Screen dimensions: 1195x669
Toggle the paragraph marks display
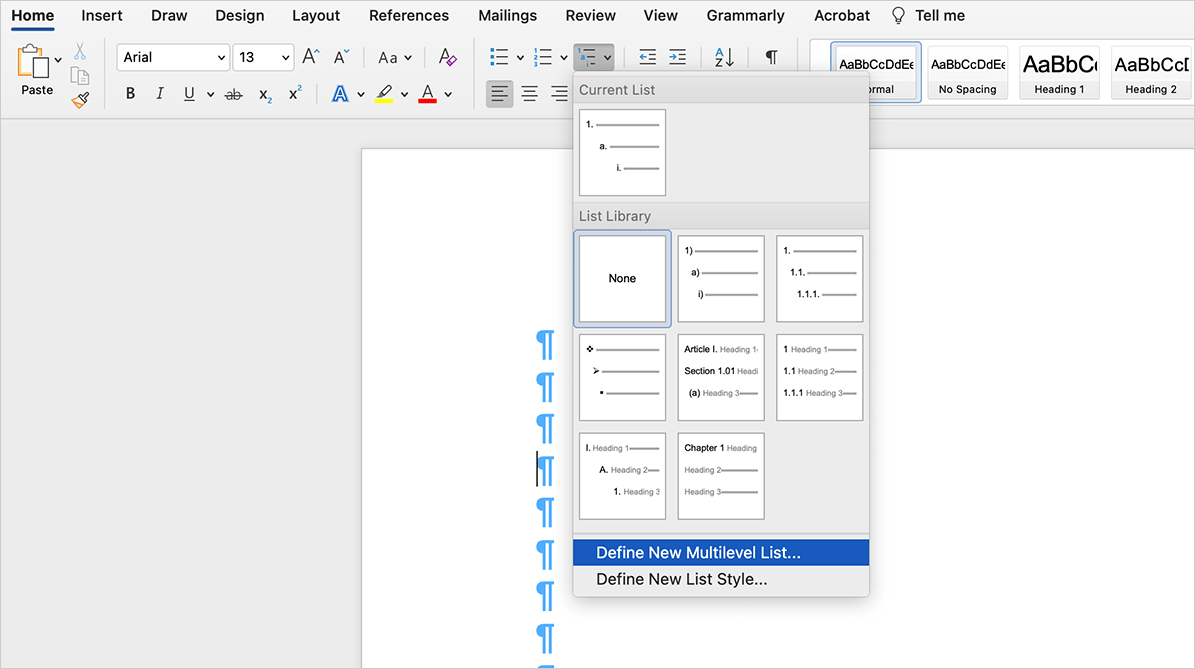point(771,57)
